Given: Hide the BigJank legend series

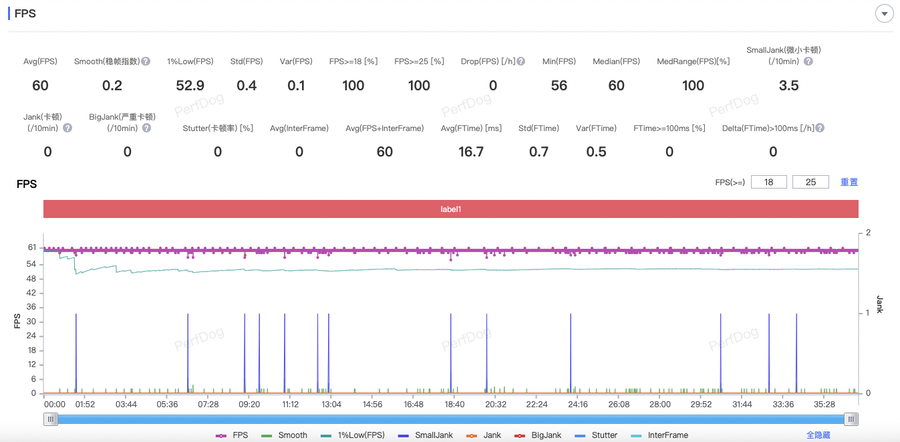Looking at the screenshot, I should pyautogui.click(x=538, y=436).
